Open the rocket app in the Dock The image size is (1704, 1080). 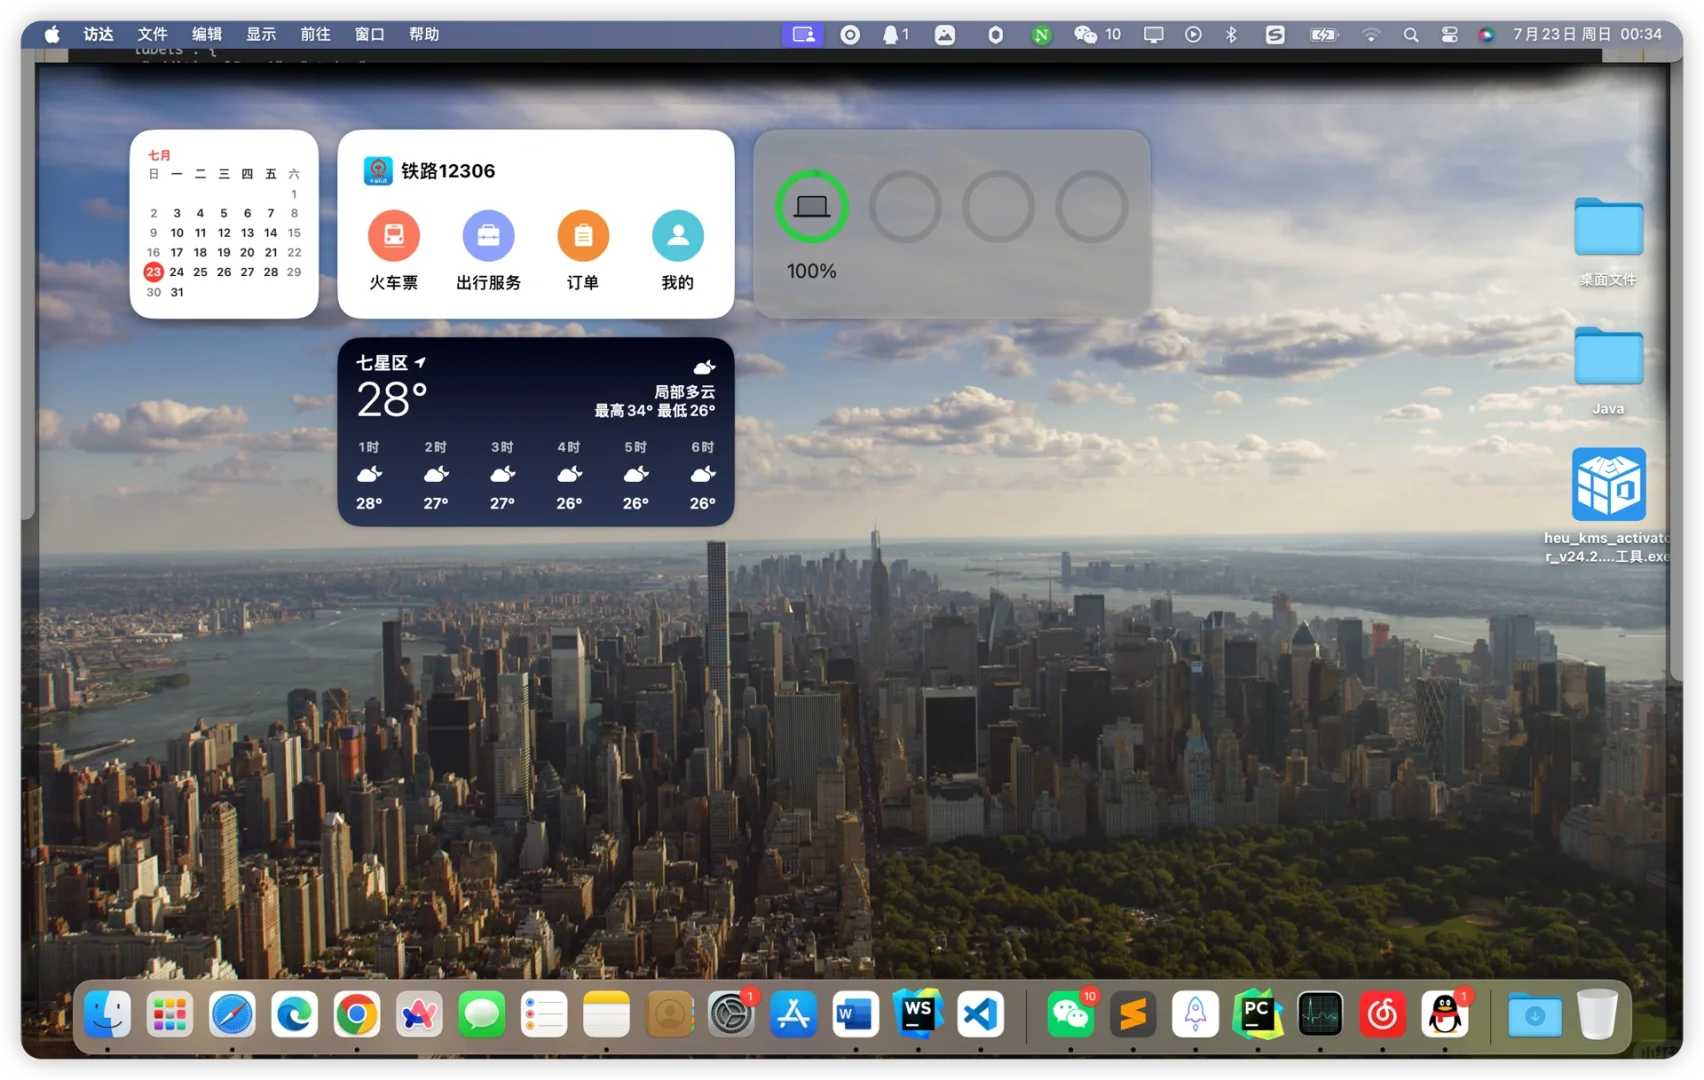click(1195, 1015)
